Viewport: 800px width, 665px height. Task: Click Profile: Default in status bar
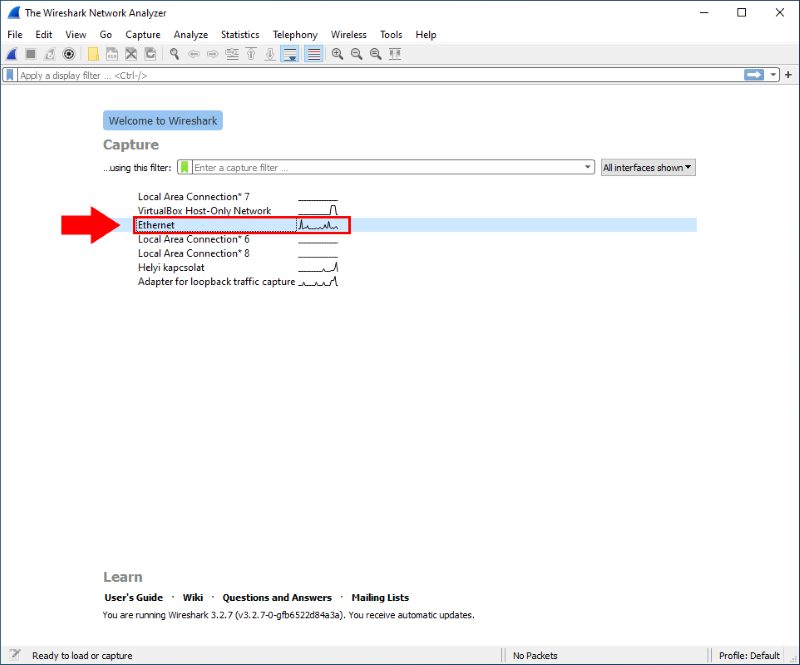749,655
